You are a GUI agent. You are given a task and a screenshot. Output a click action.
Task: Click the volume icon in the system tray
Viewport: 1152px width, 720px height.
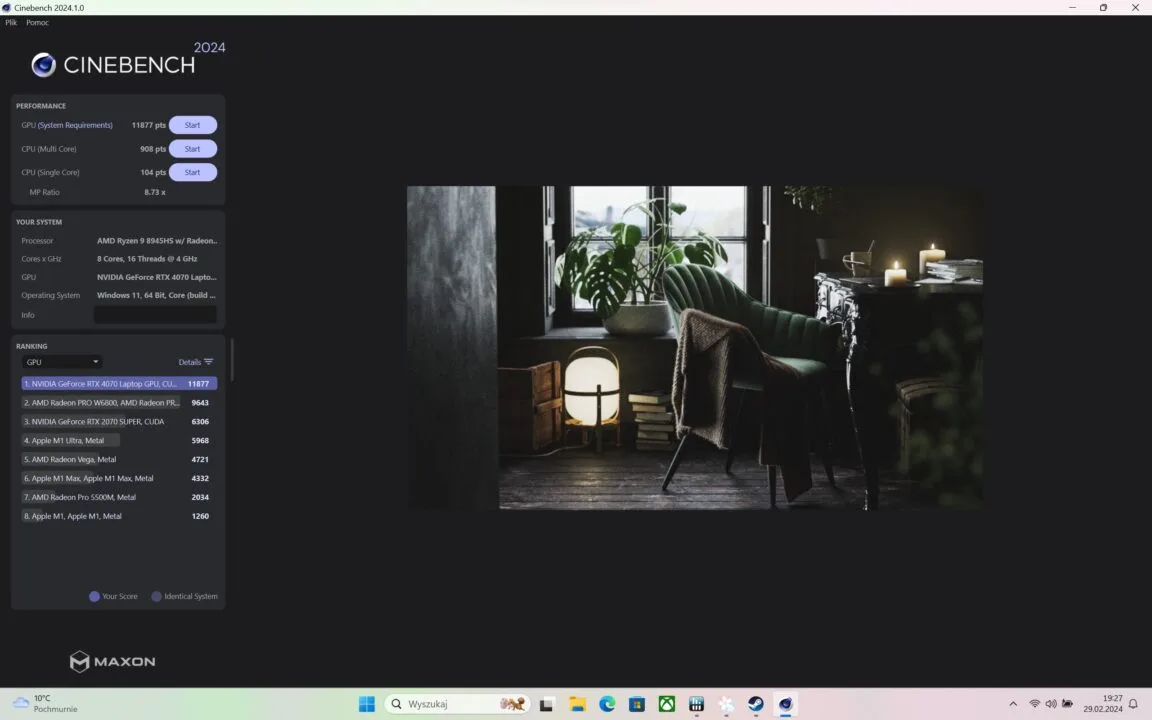point(1051,704)
